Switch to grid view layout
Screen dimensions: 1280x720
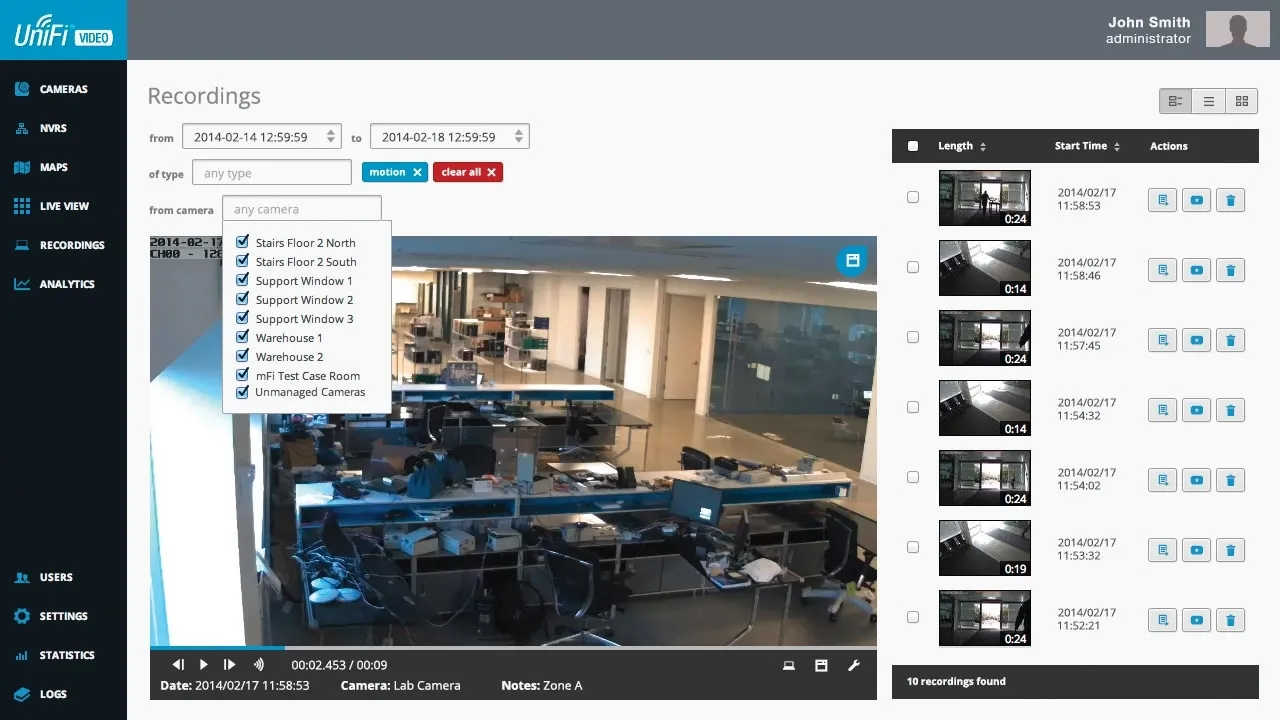1241,101
